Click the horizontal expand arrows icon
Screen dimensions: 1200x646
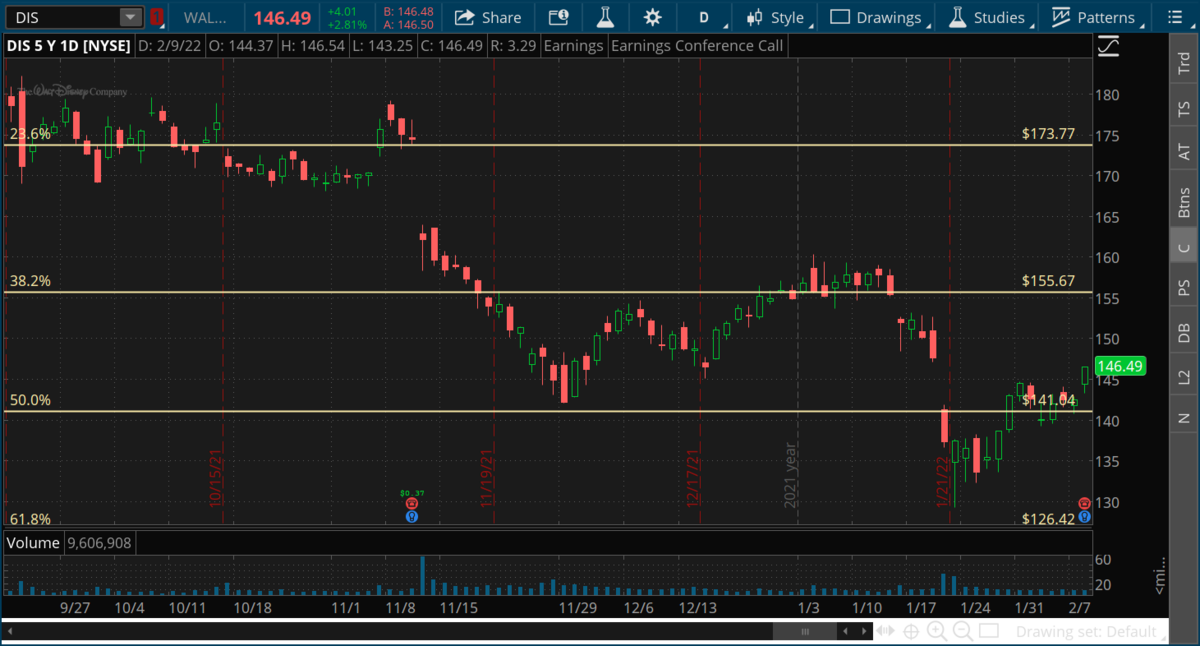point(885,631)
